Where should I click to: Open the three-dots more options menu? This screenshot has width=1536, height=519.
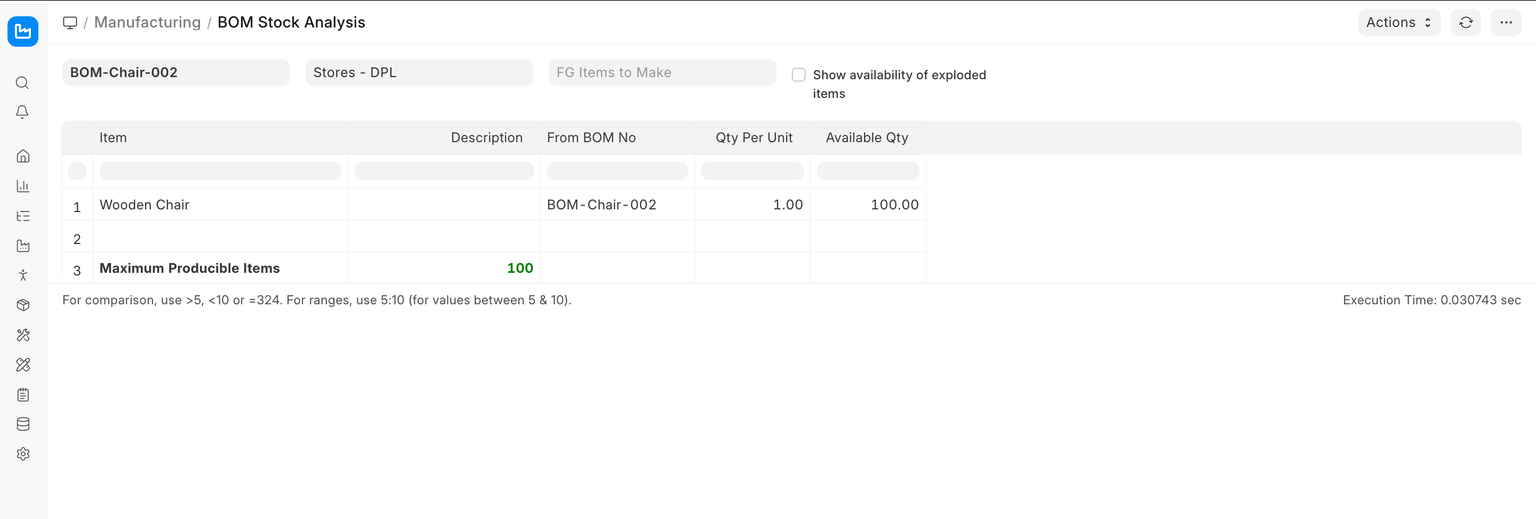coord(1506,23)
